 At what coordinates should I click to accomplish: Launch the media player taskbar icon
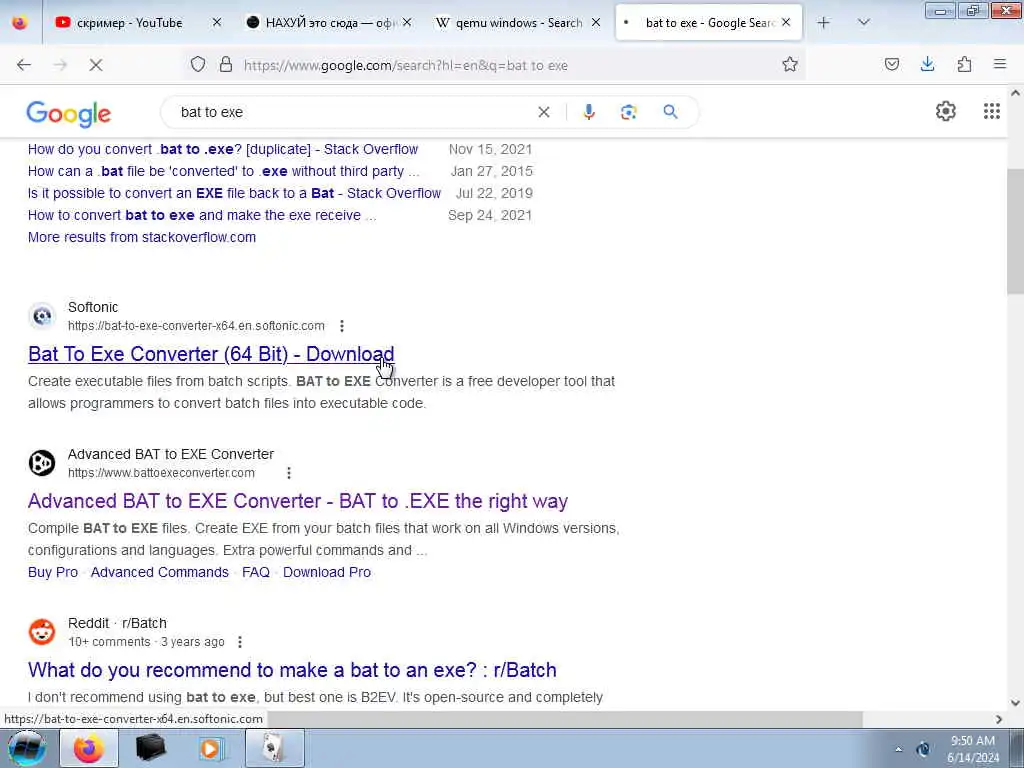coord(211,748)
